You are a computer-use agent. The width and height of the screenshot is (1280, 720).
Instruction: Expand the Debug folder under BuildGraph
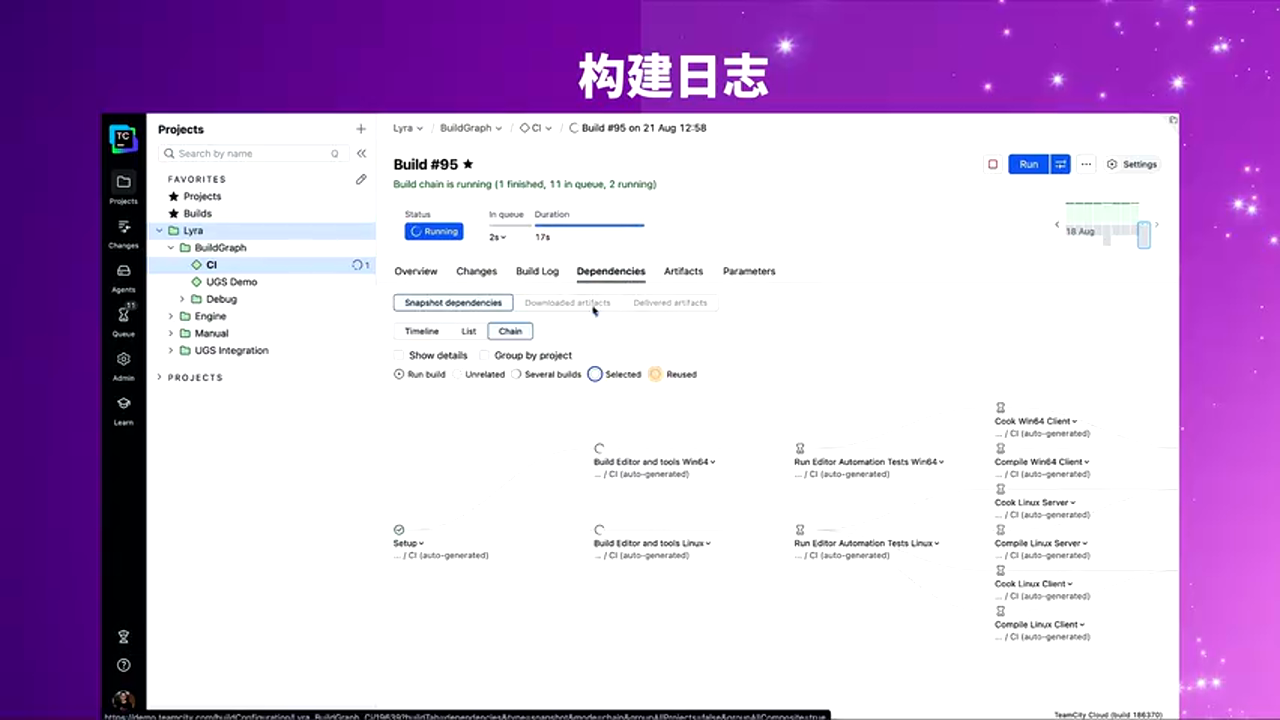(x=182, y=299)
